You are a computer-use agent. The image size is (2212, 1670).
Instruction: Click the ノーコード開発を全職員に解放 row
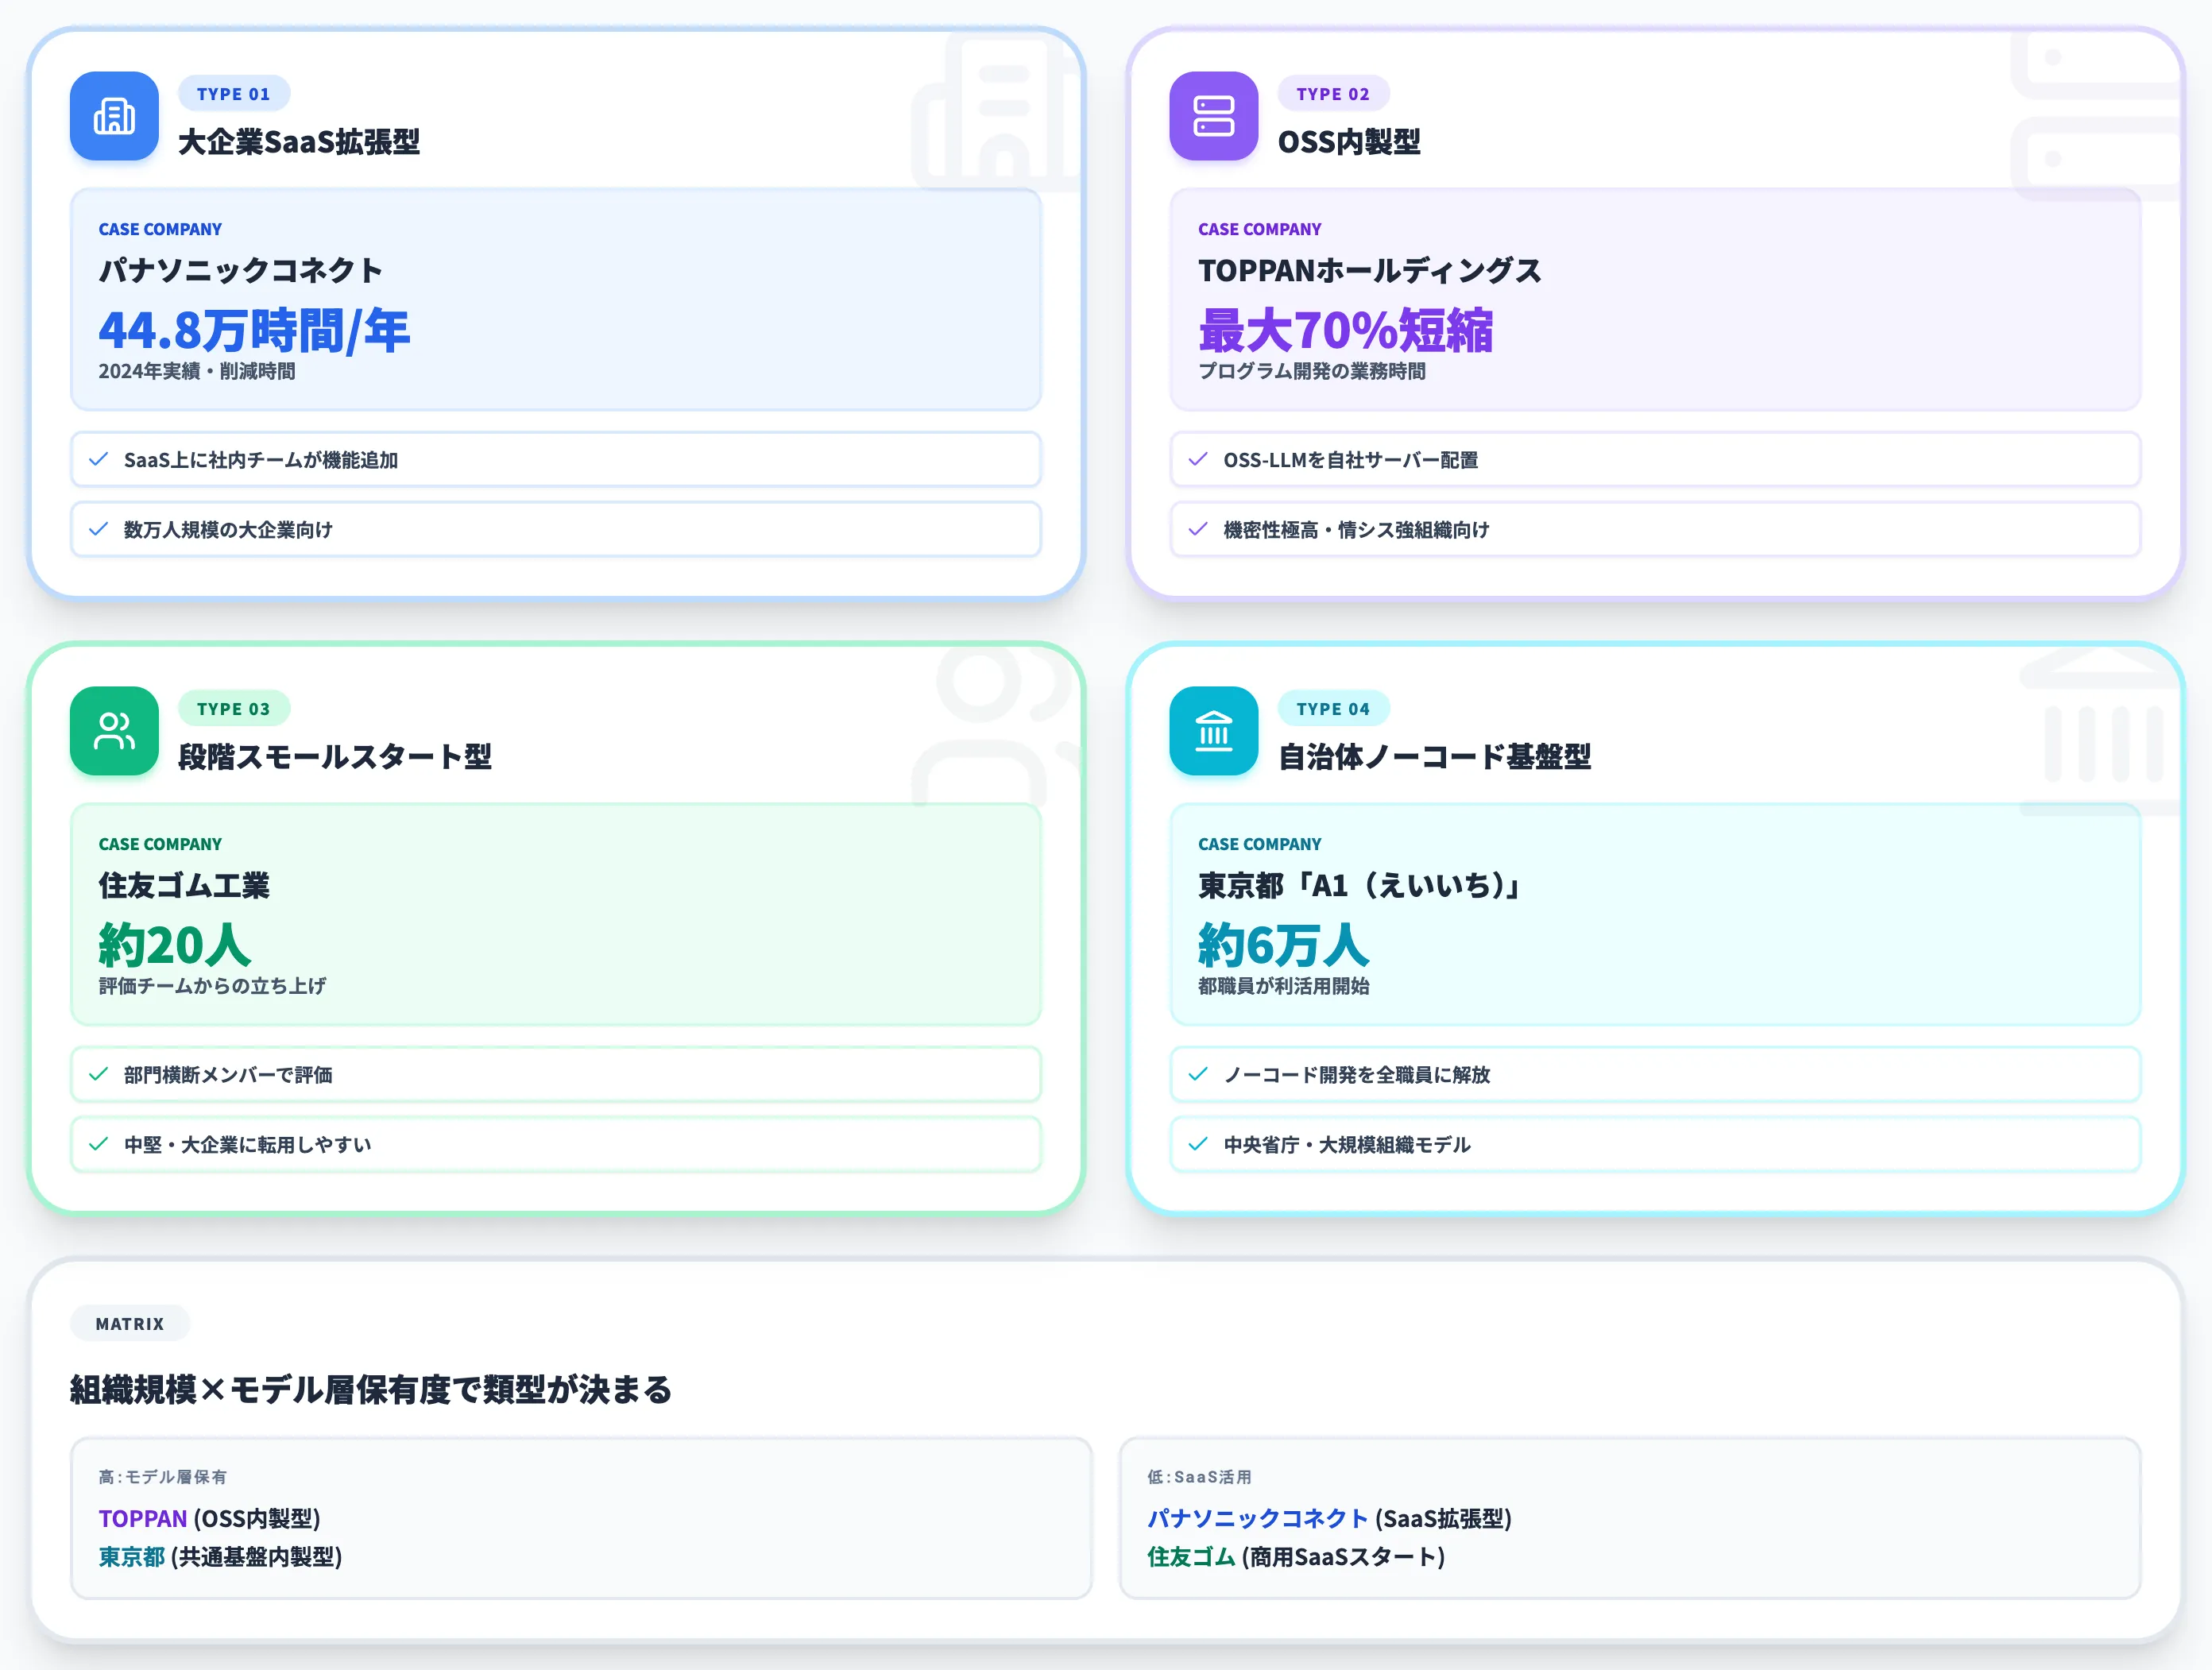tap(1656, 1075)
